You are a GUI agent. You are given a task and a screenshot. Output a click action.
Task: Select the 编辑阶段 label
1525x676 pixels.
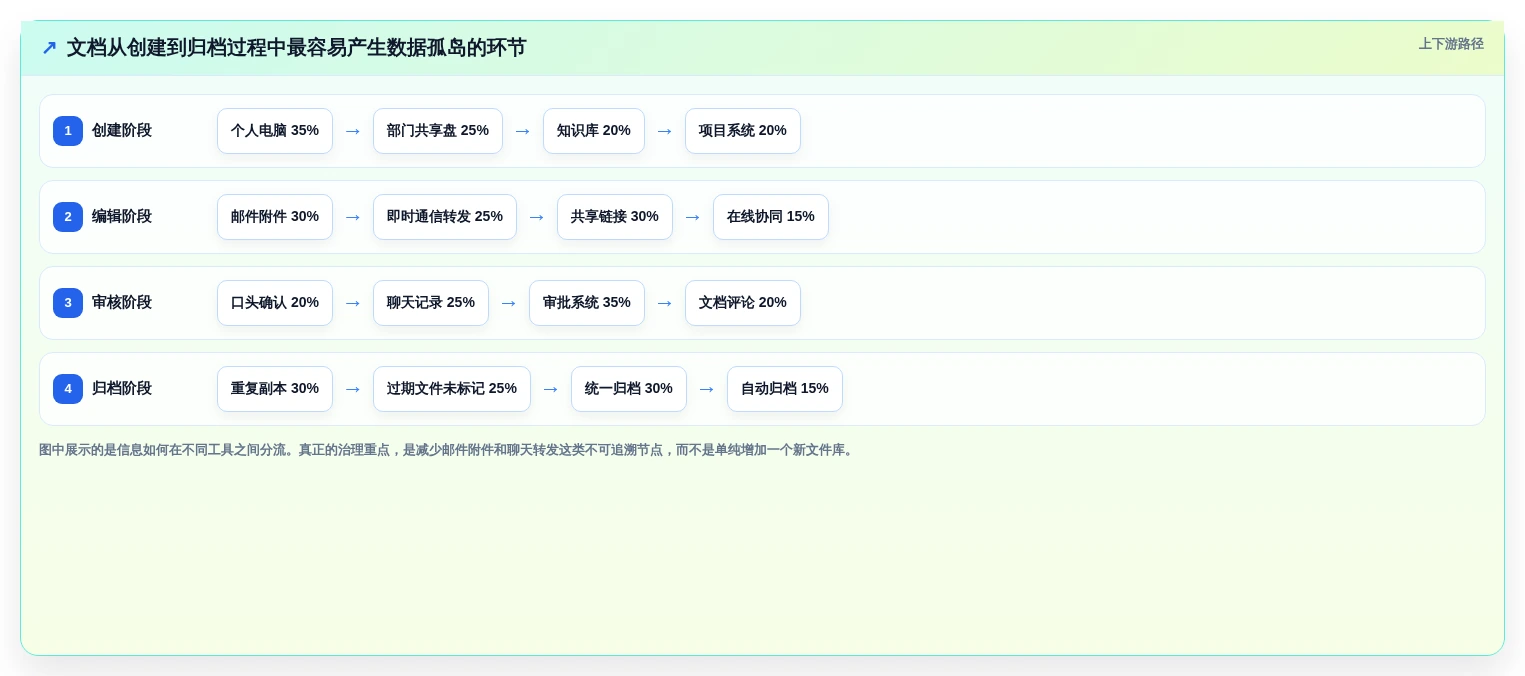pyautogui.click(x=122, y=217)
